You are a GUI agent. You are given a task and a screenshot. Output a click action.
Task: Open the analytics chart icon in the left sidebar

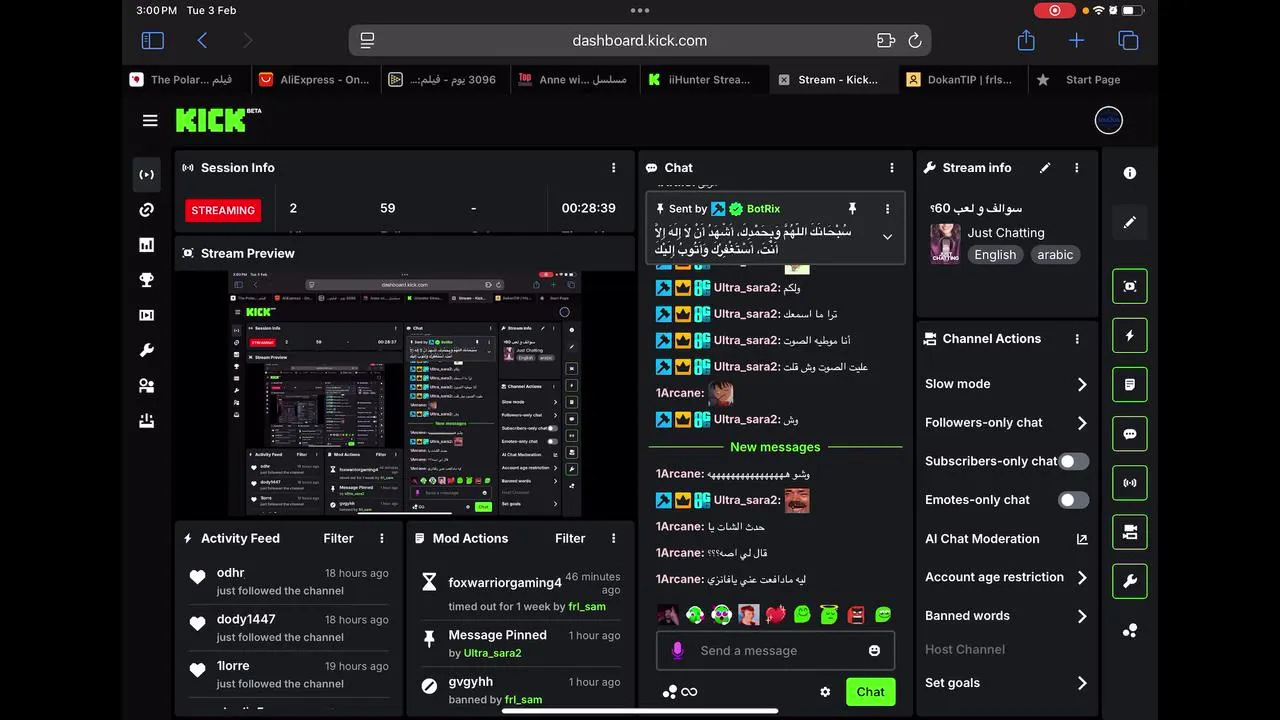click(x=147, y=245)
